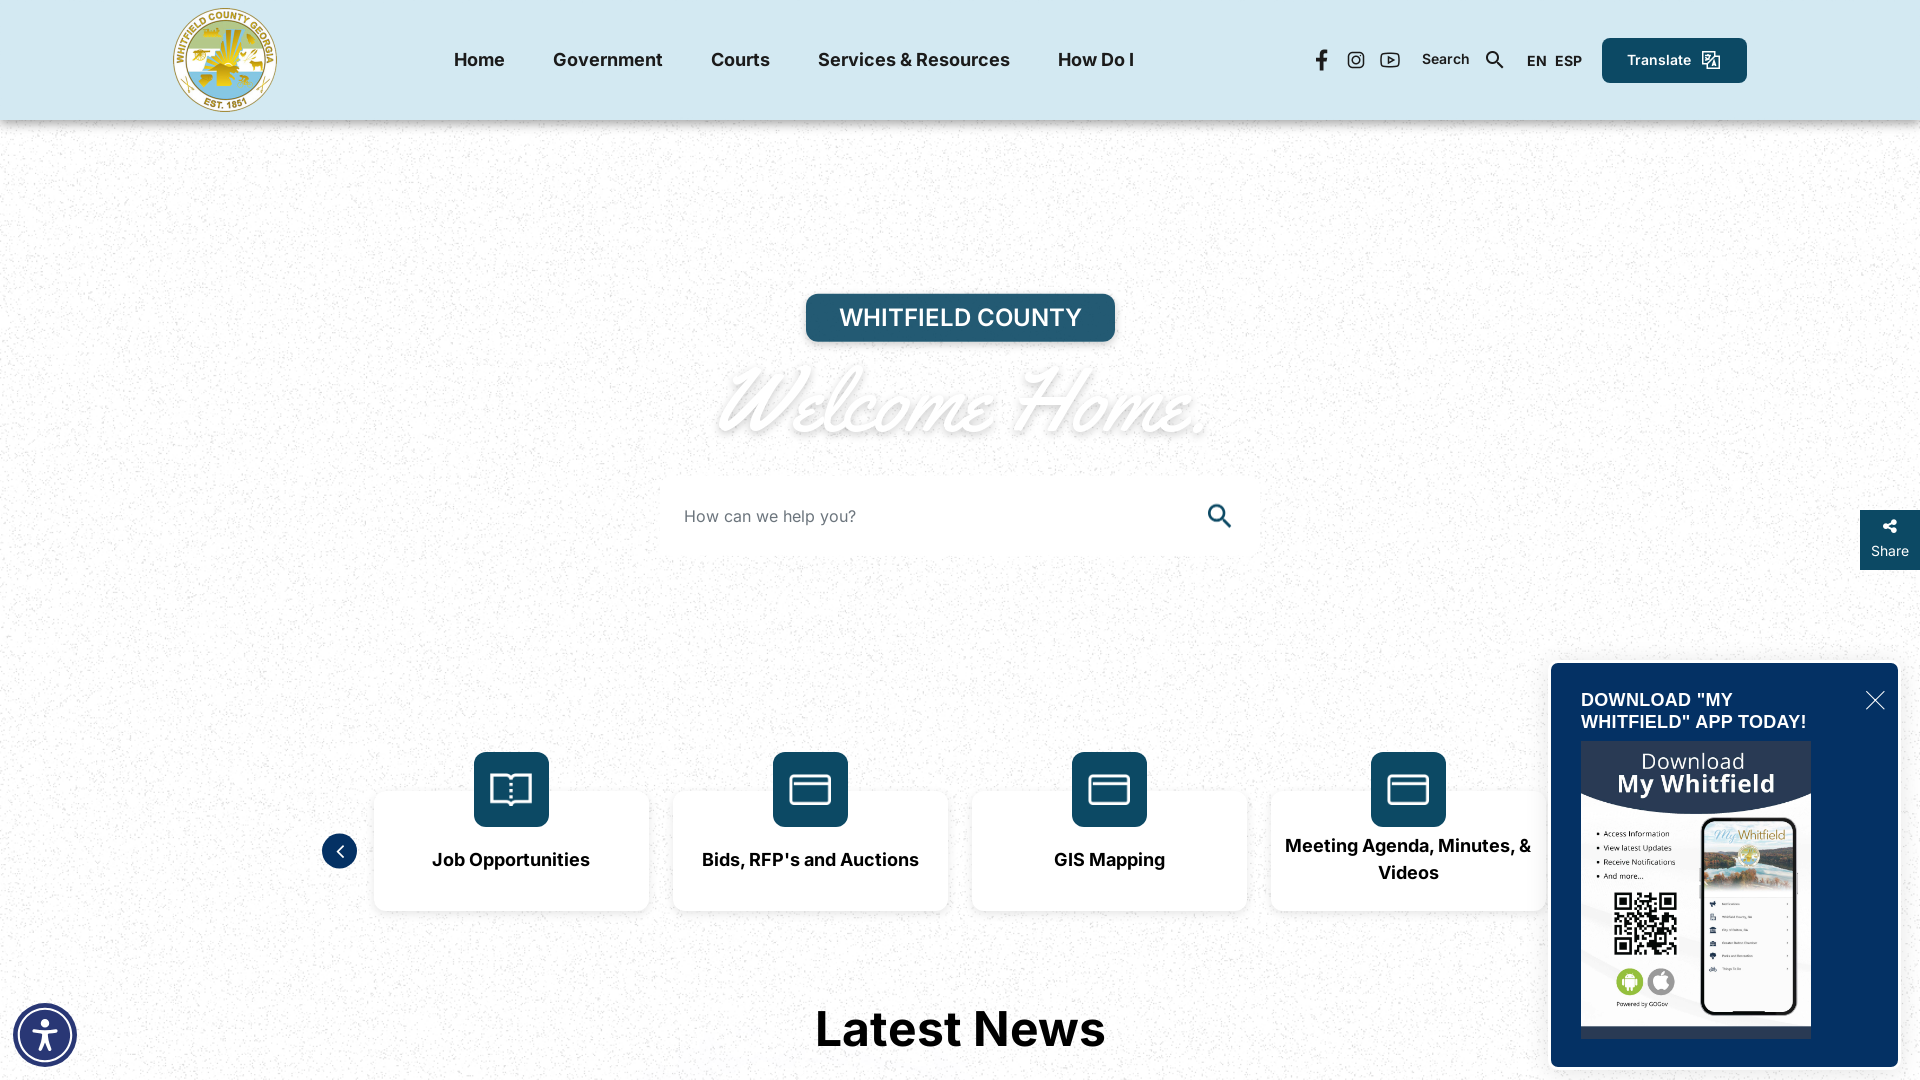Toggle the Accessibility menu button
Viewport: 1920px width, 1080px height.
45,1035
